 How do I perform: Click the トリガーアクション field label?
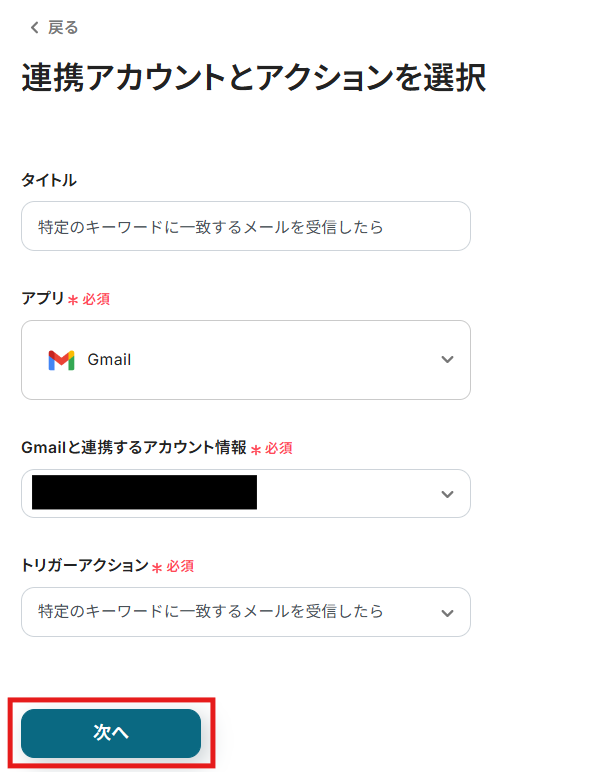pos(85,565)
